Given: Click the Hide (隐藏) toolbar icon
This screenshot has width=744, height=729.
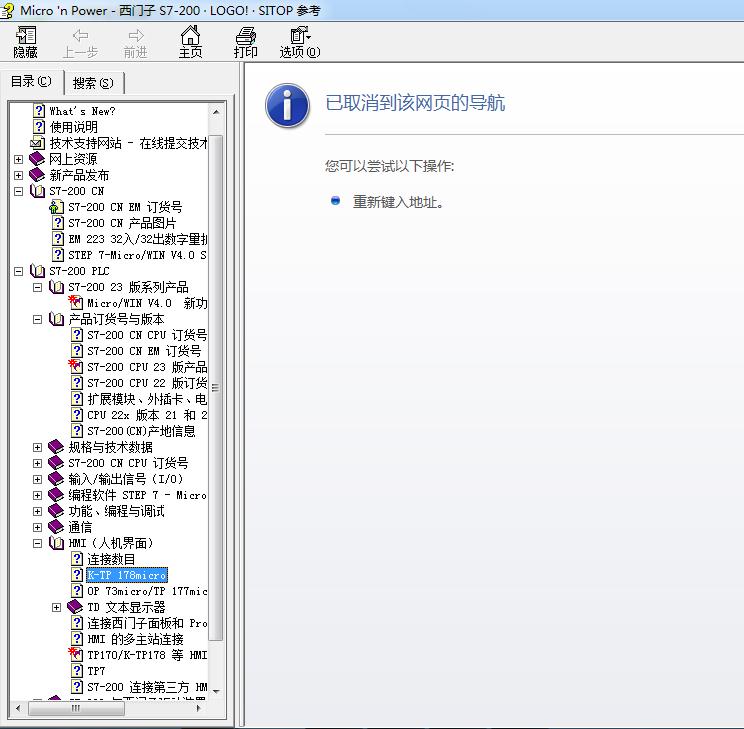Looking at the screenshot, I should [26, 36].
